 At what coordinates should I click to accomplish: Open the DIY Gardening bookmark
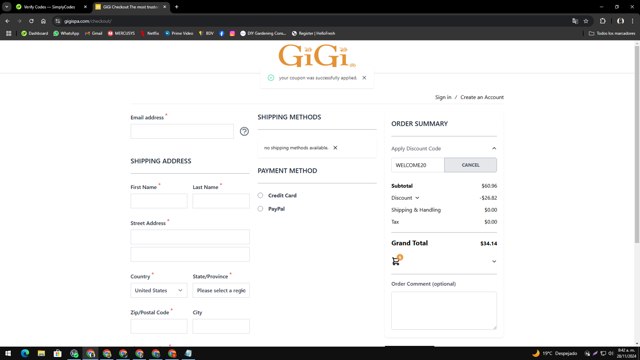[x=263, y=33]
